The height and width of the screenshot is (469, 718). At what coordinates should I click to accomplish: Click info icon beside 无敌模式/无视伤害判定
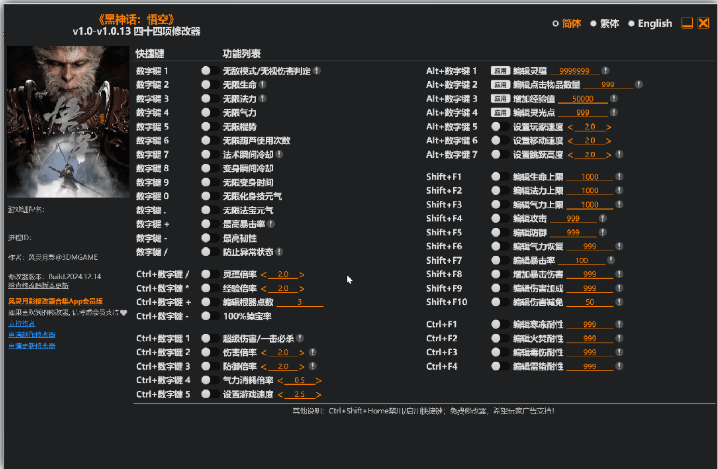(x=317, y=71)
